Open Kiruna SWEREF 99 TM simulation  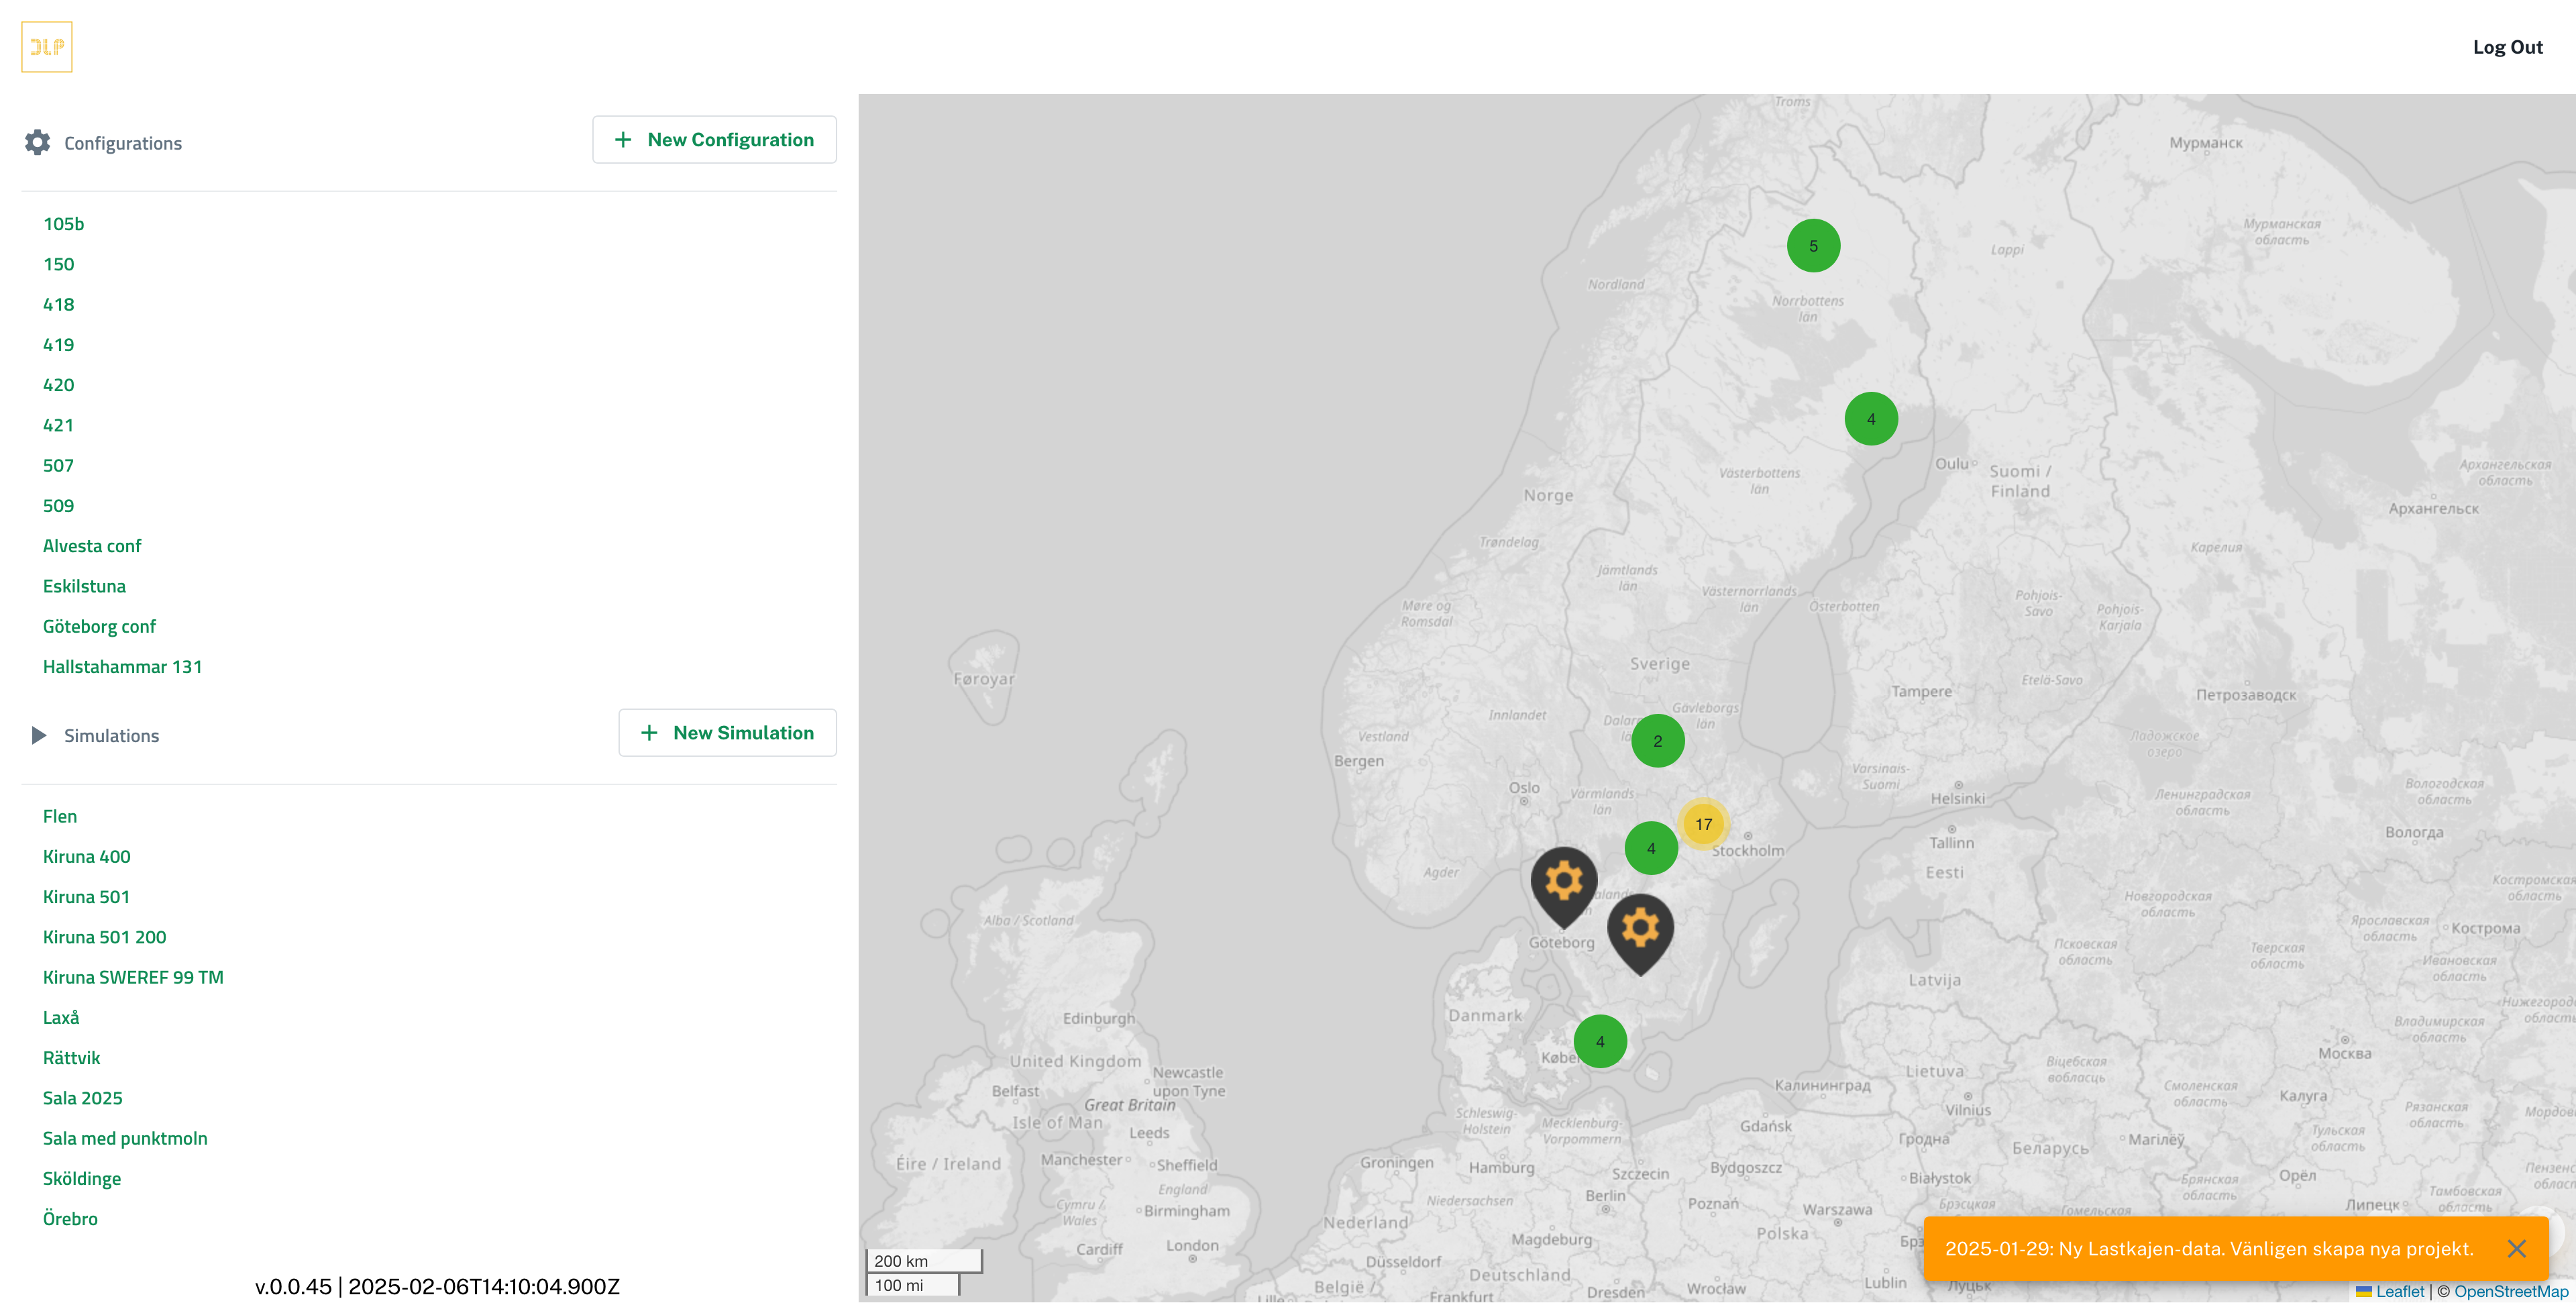click(133, 977)
